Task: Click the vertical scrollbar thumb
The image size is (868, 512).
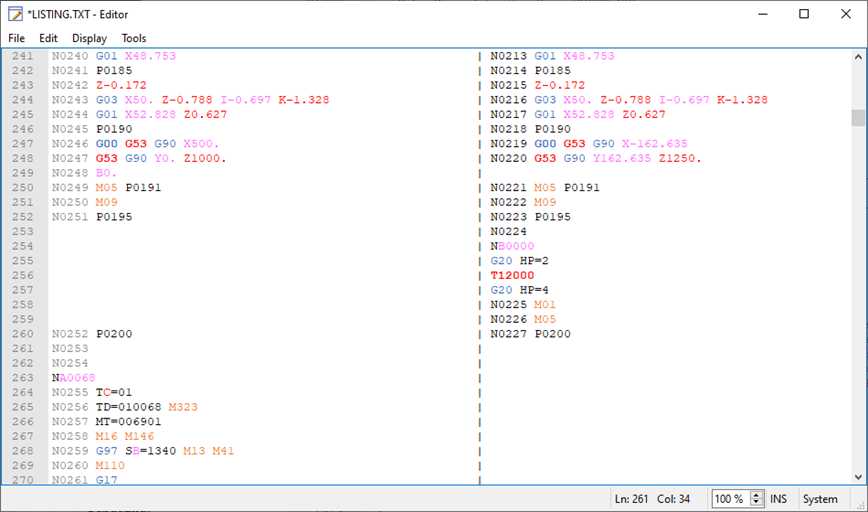Action: [x=858, y=118]
